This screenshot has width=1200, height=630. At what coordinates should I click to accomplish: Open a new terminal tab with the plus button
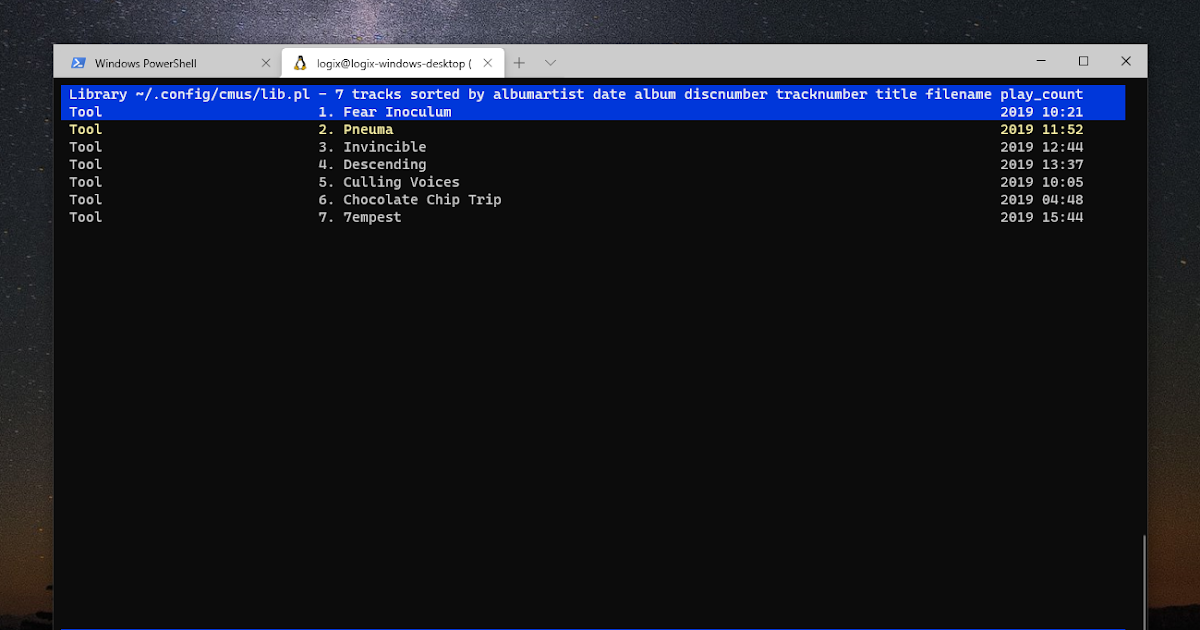pyautogui.click(x=519, y=62)
